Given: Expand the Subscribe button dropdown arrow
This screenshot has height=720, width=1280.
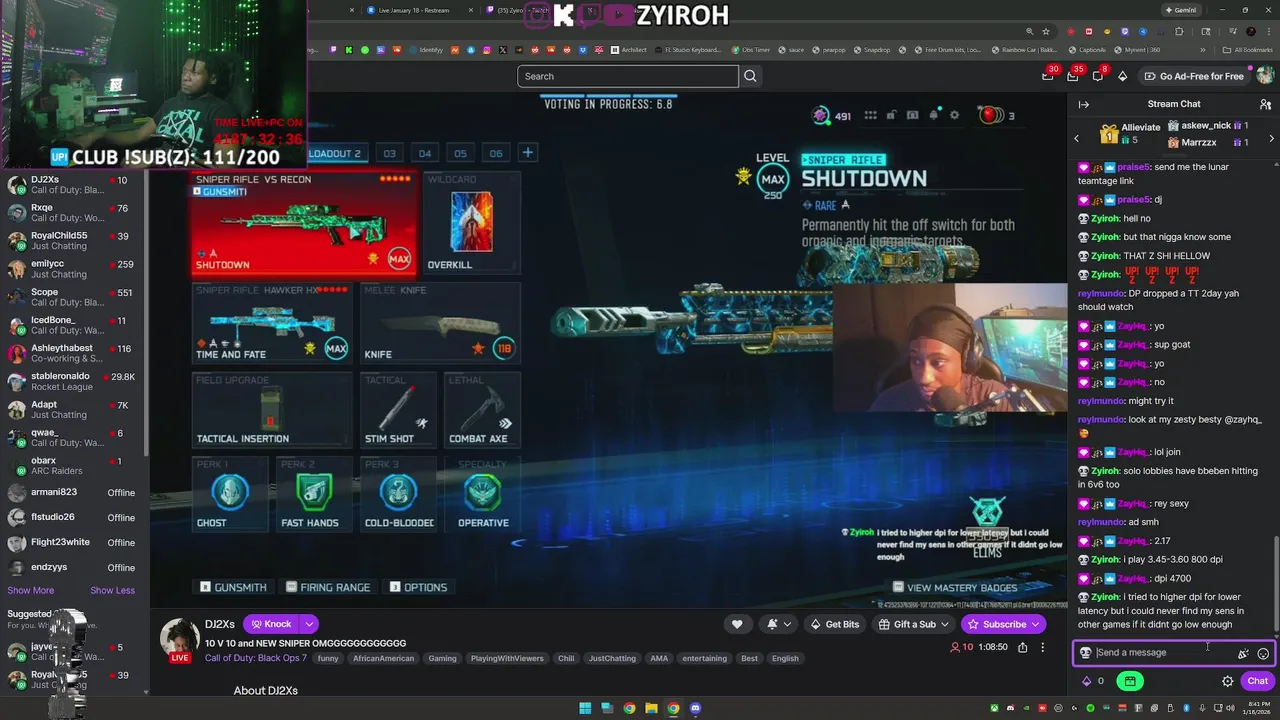Looking at the screenshot, I should (1035, 624).
